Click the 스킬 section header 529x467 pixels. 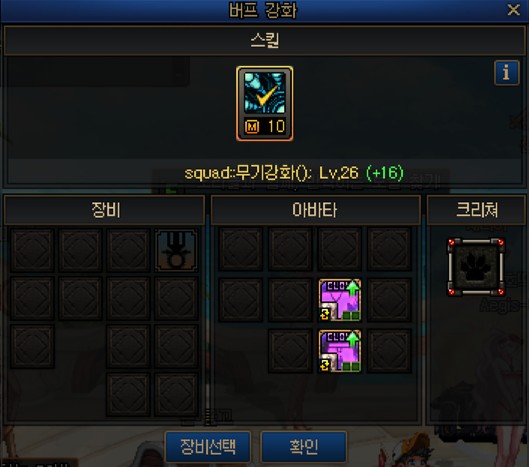[x=264, y=40]
